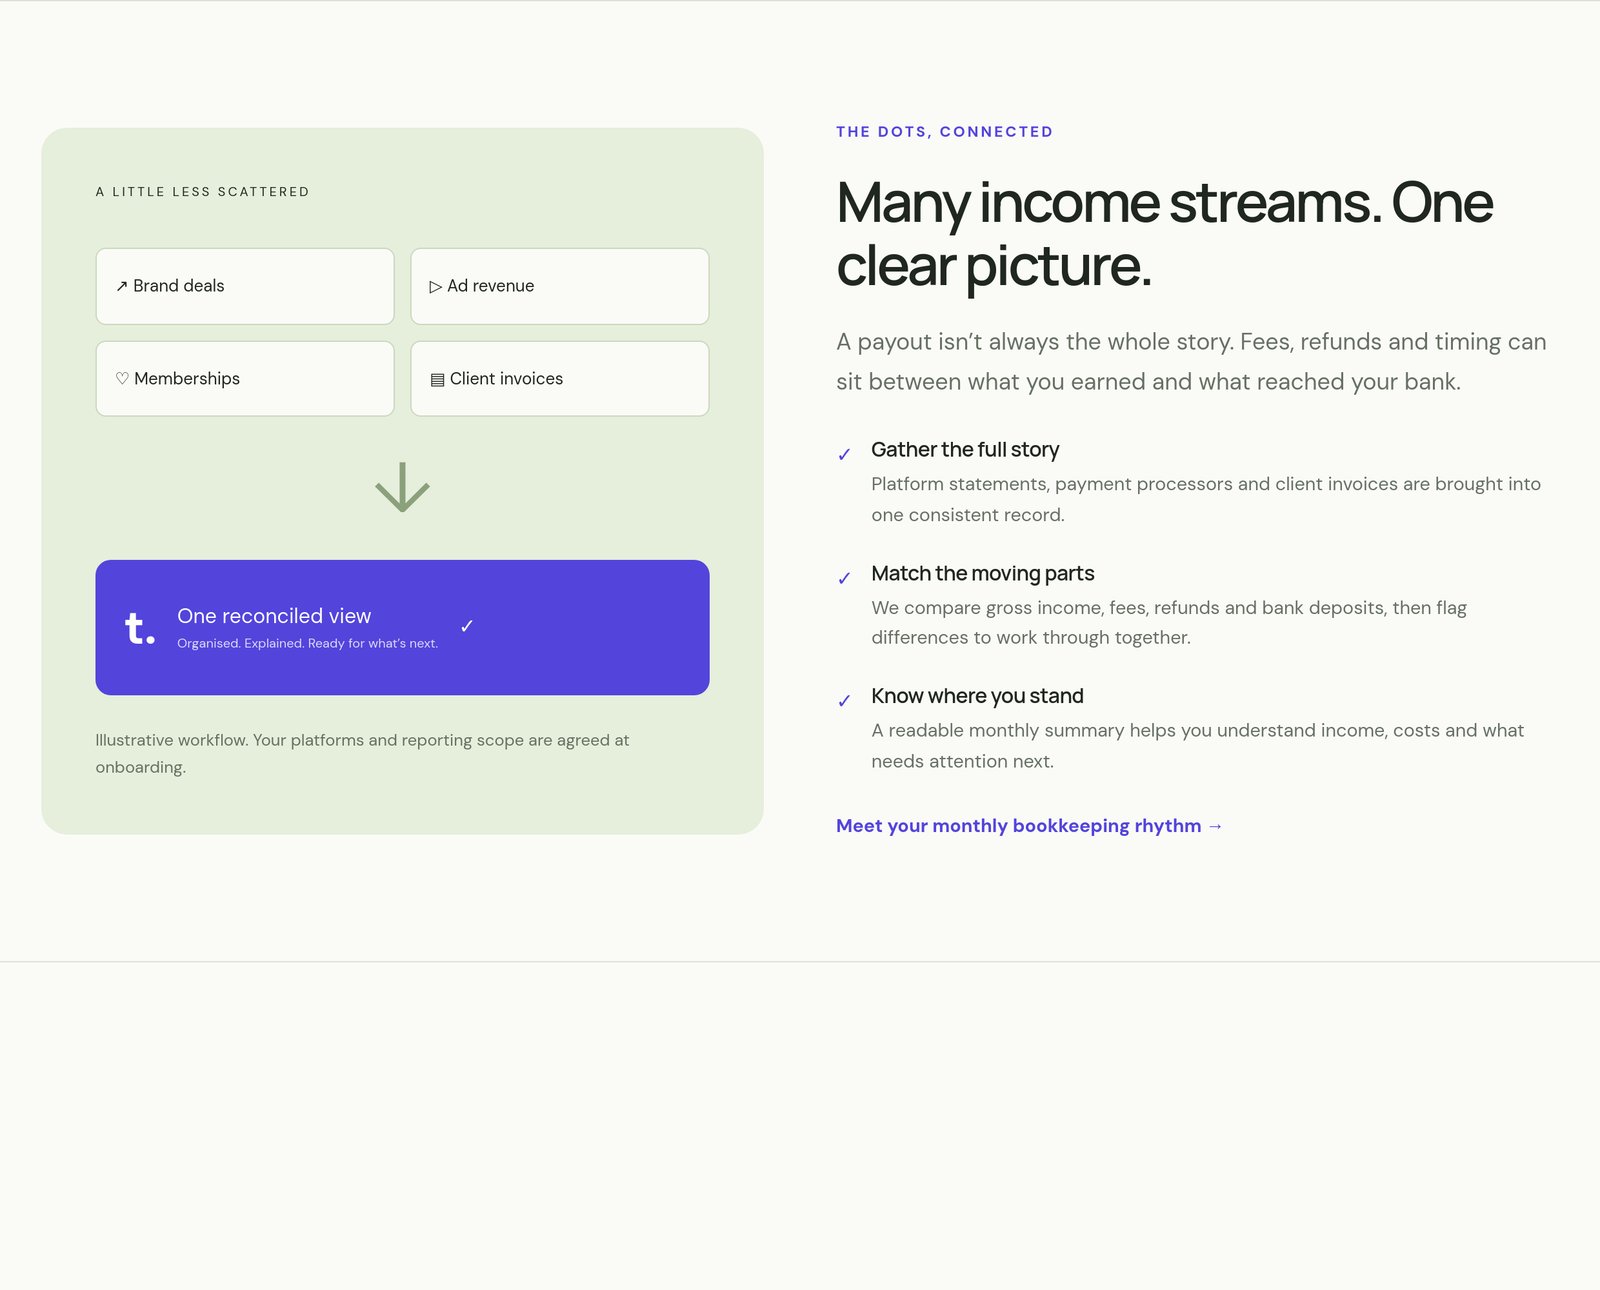Click "Organised. Explained. Ready for what's next." text
1600x1290 pixels.
pos(307,643)
